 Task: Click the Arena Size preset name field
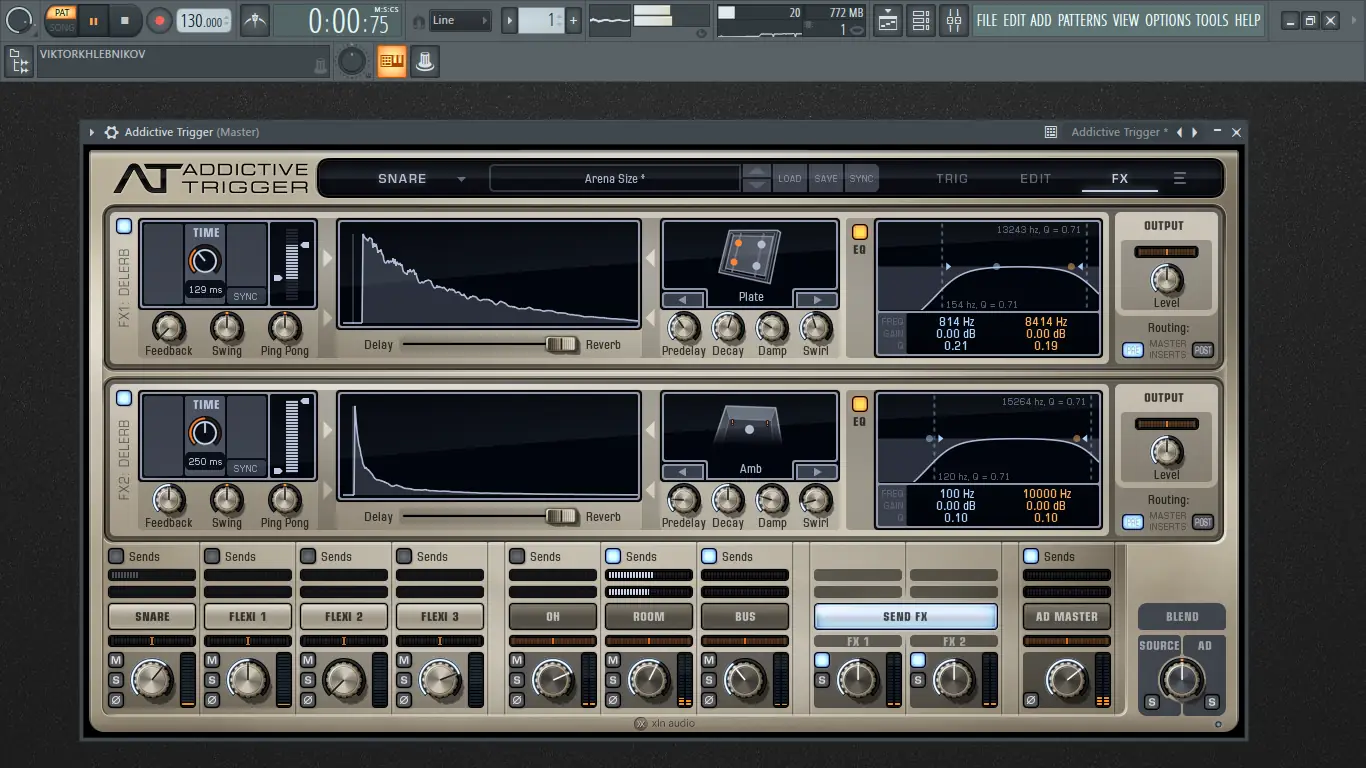[x=615, y=179]
